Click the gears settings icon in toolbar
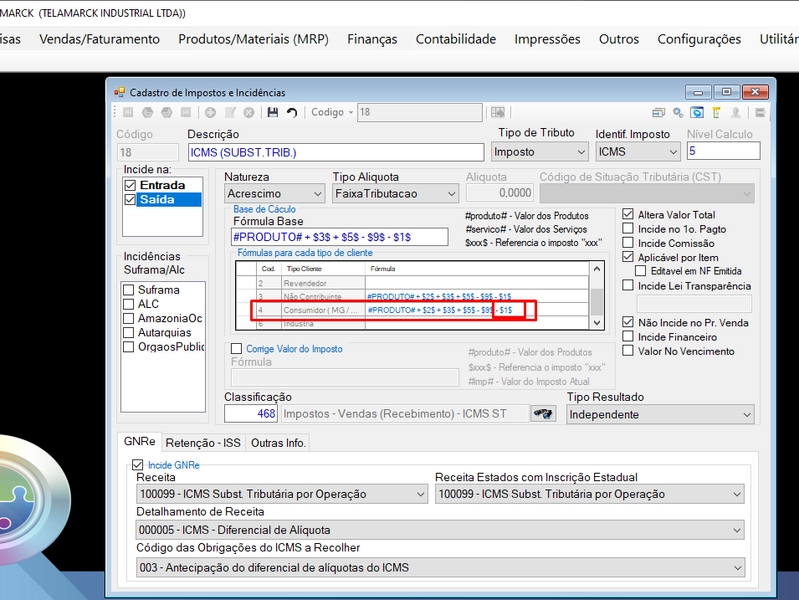799x600 pixels. tap(678, 112)
